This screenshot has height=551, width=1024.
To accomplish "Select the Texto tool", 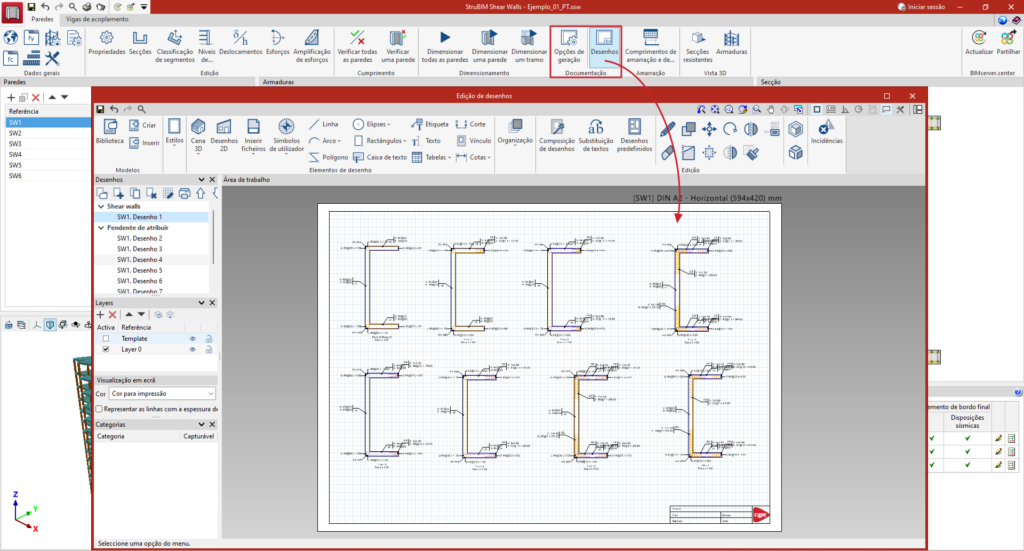I will pyautogui.click(x=426, y=140).
